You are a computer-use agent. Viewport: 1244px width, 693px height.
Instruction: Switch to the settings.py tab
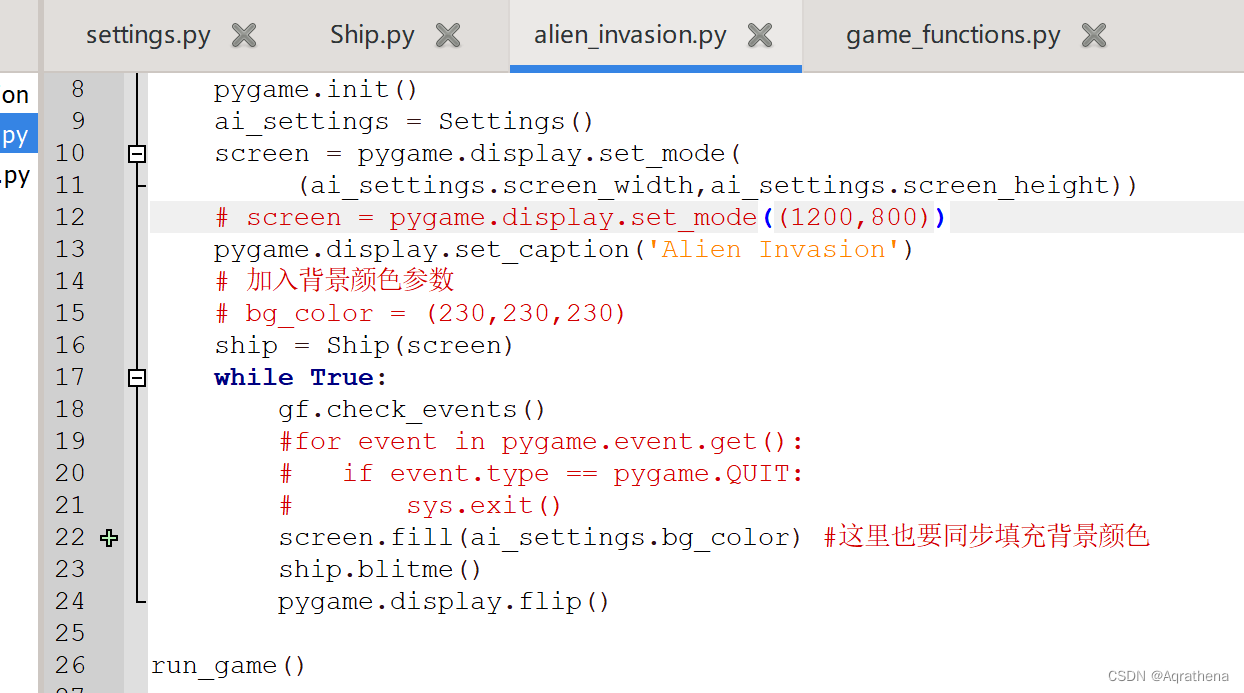click(x=148, y=34)
